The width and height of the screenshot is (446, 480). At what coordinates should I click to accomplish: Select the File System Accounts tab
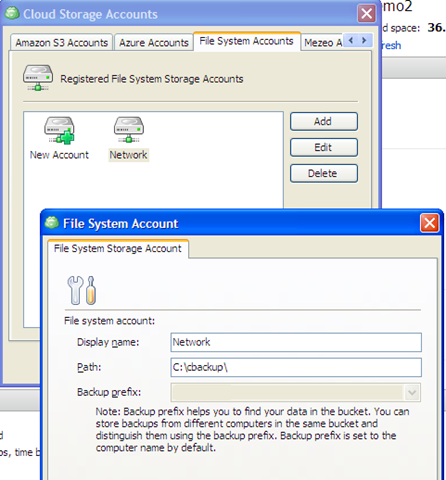click(247, 41)
